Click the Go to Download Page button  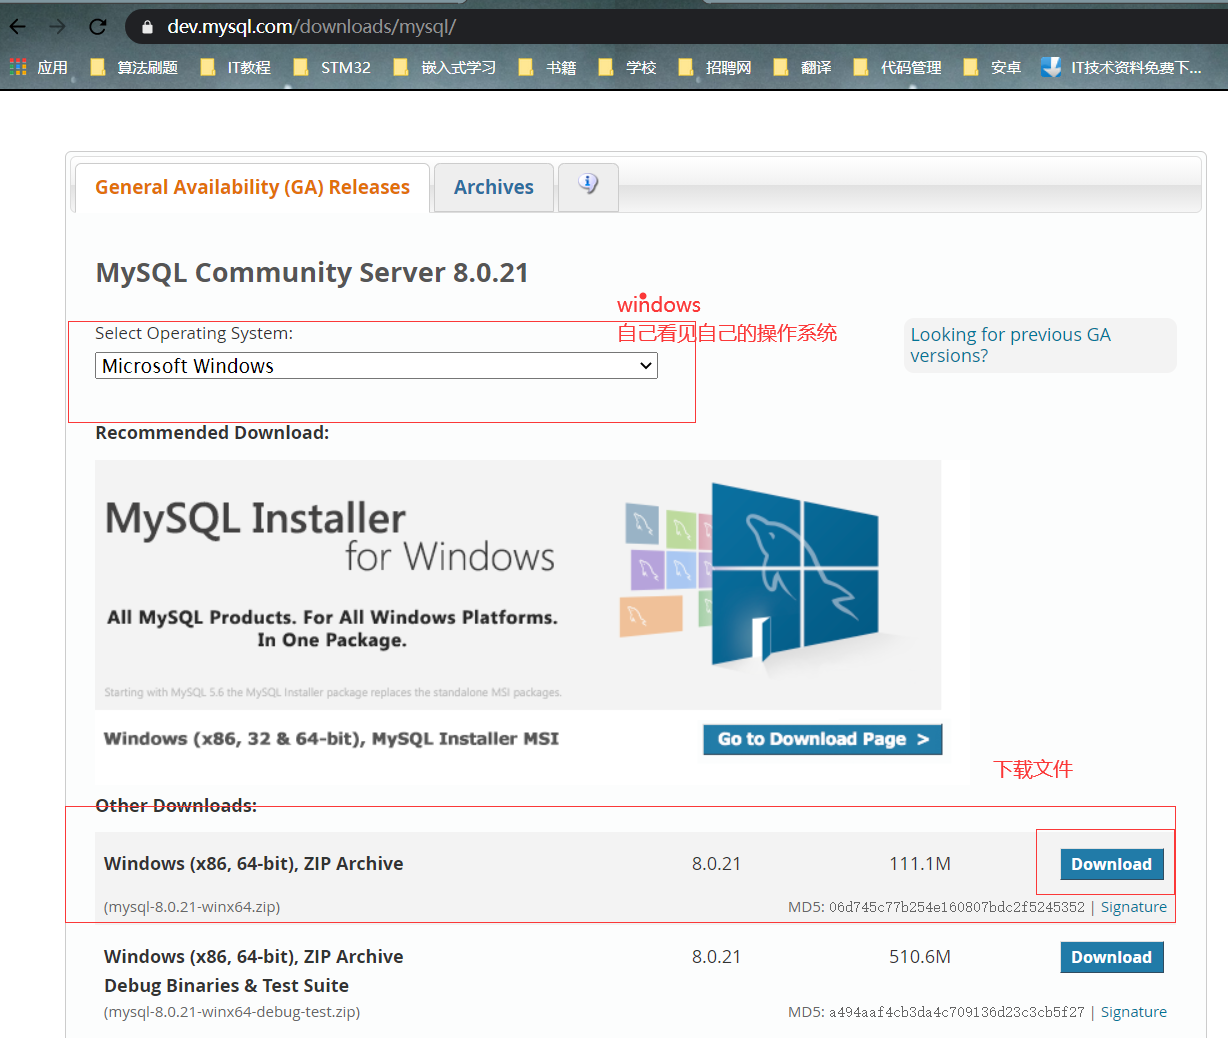823,739
